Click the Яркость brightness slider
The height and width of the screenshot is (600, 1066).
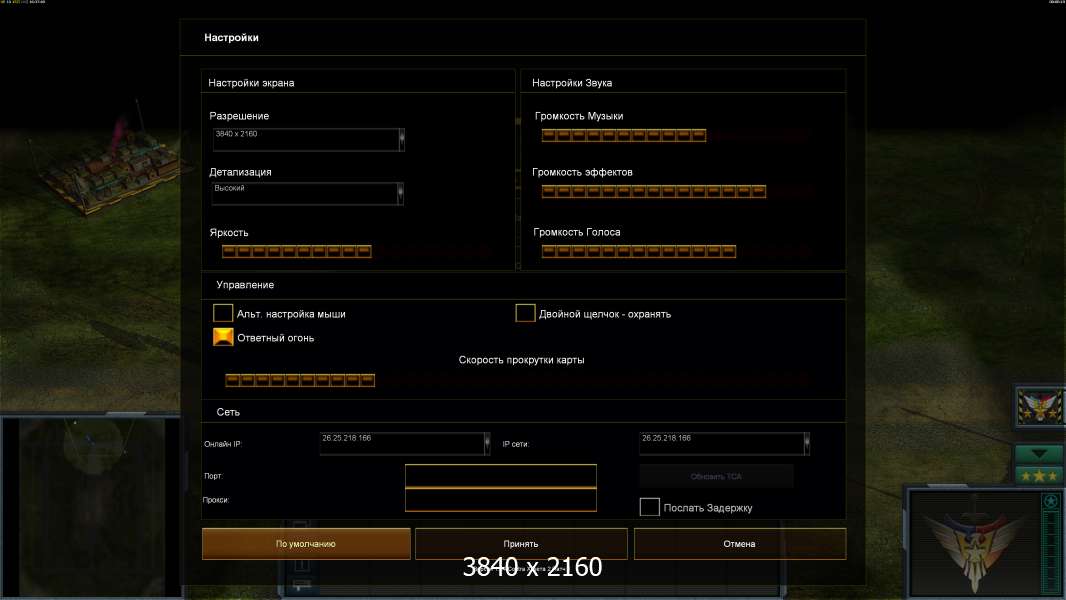pos(296,252)
